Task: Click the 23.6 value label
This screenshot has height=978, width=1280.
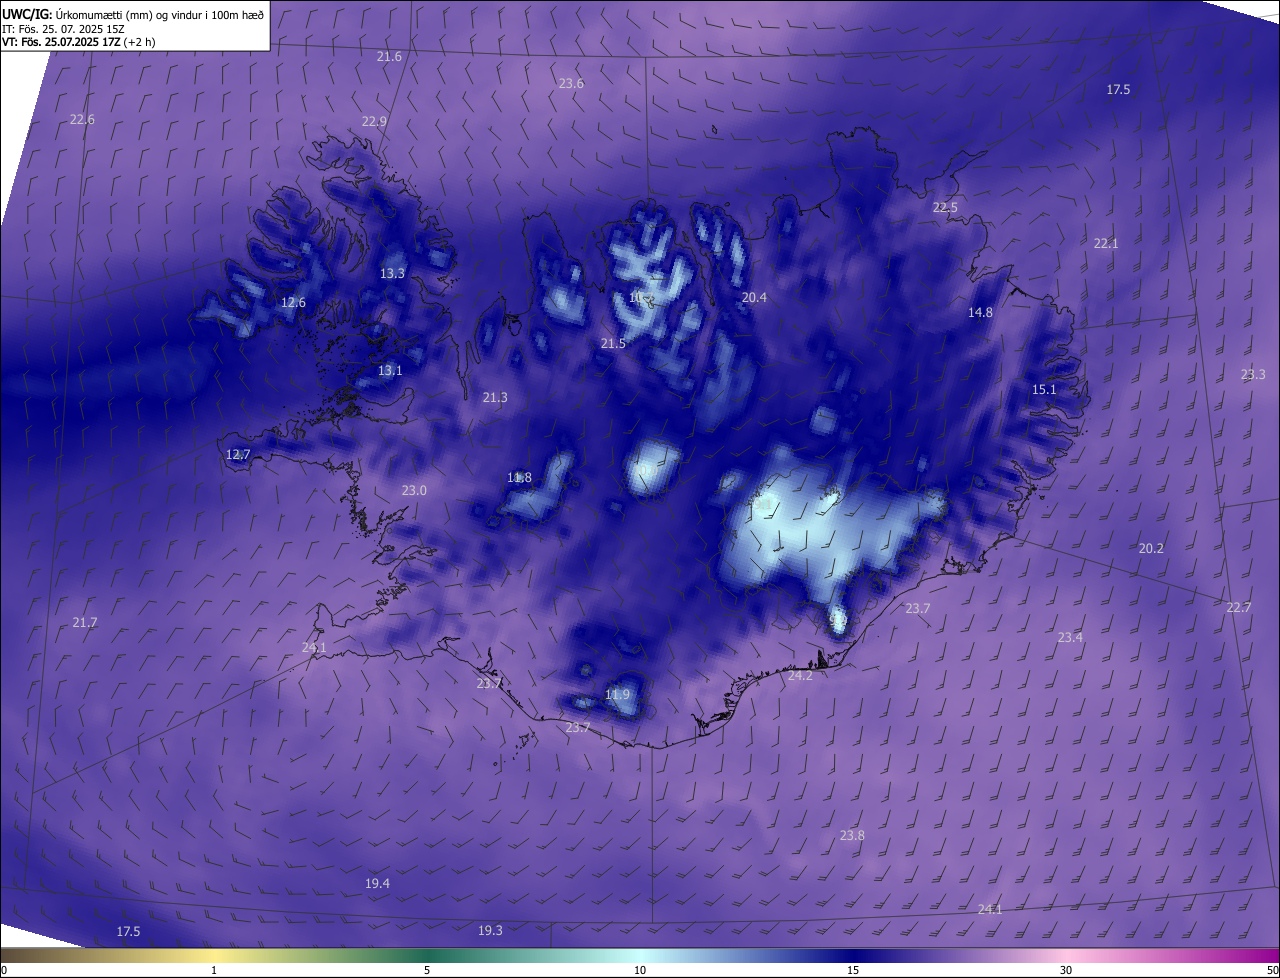Action: tap(571, 84)
